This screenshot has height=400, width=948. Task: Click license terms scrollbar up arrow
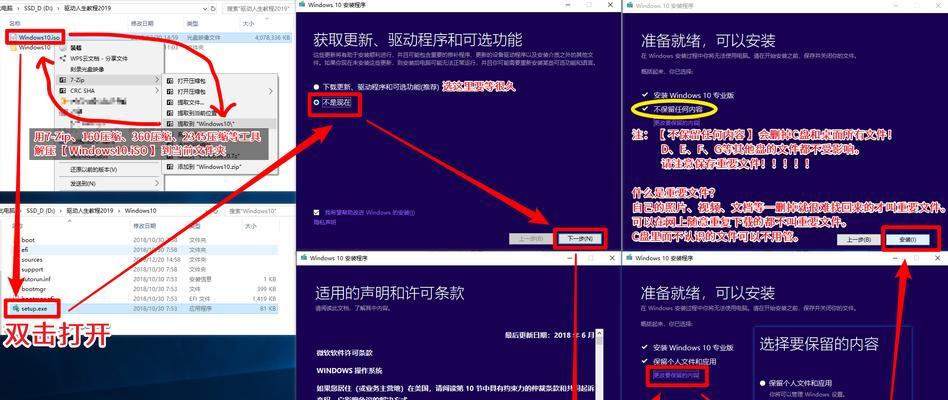pyautogui.click(x=599, y=333)
